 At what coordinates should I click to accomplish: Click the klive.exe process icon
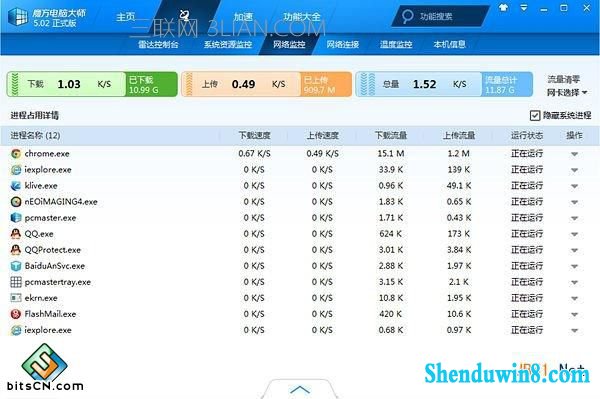coord(16,186)
